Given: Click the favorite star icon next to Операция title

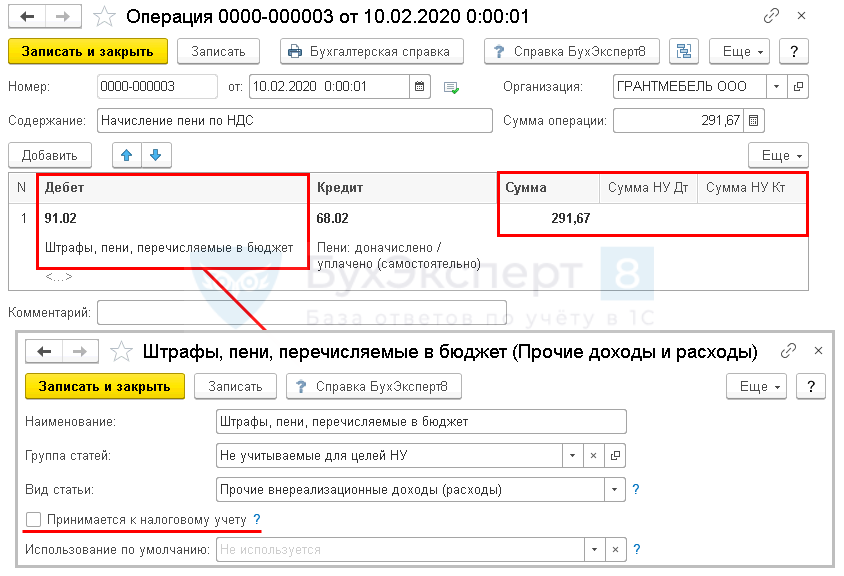Looking at the screenshot, I should (104, 17).
